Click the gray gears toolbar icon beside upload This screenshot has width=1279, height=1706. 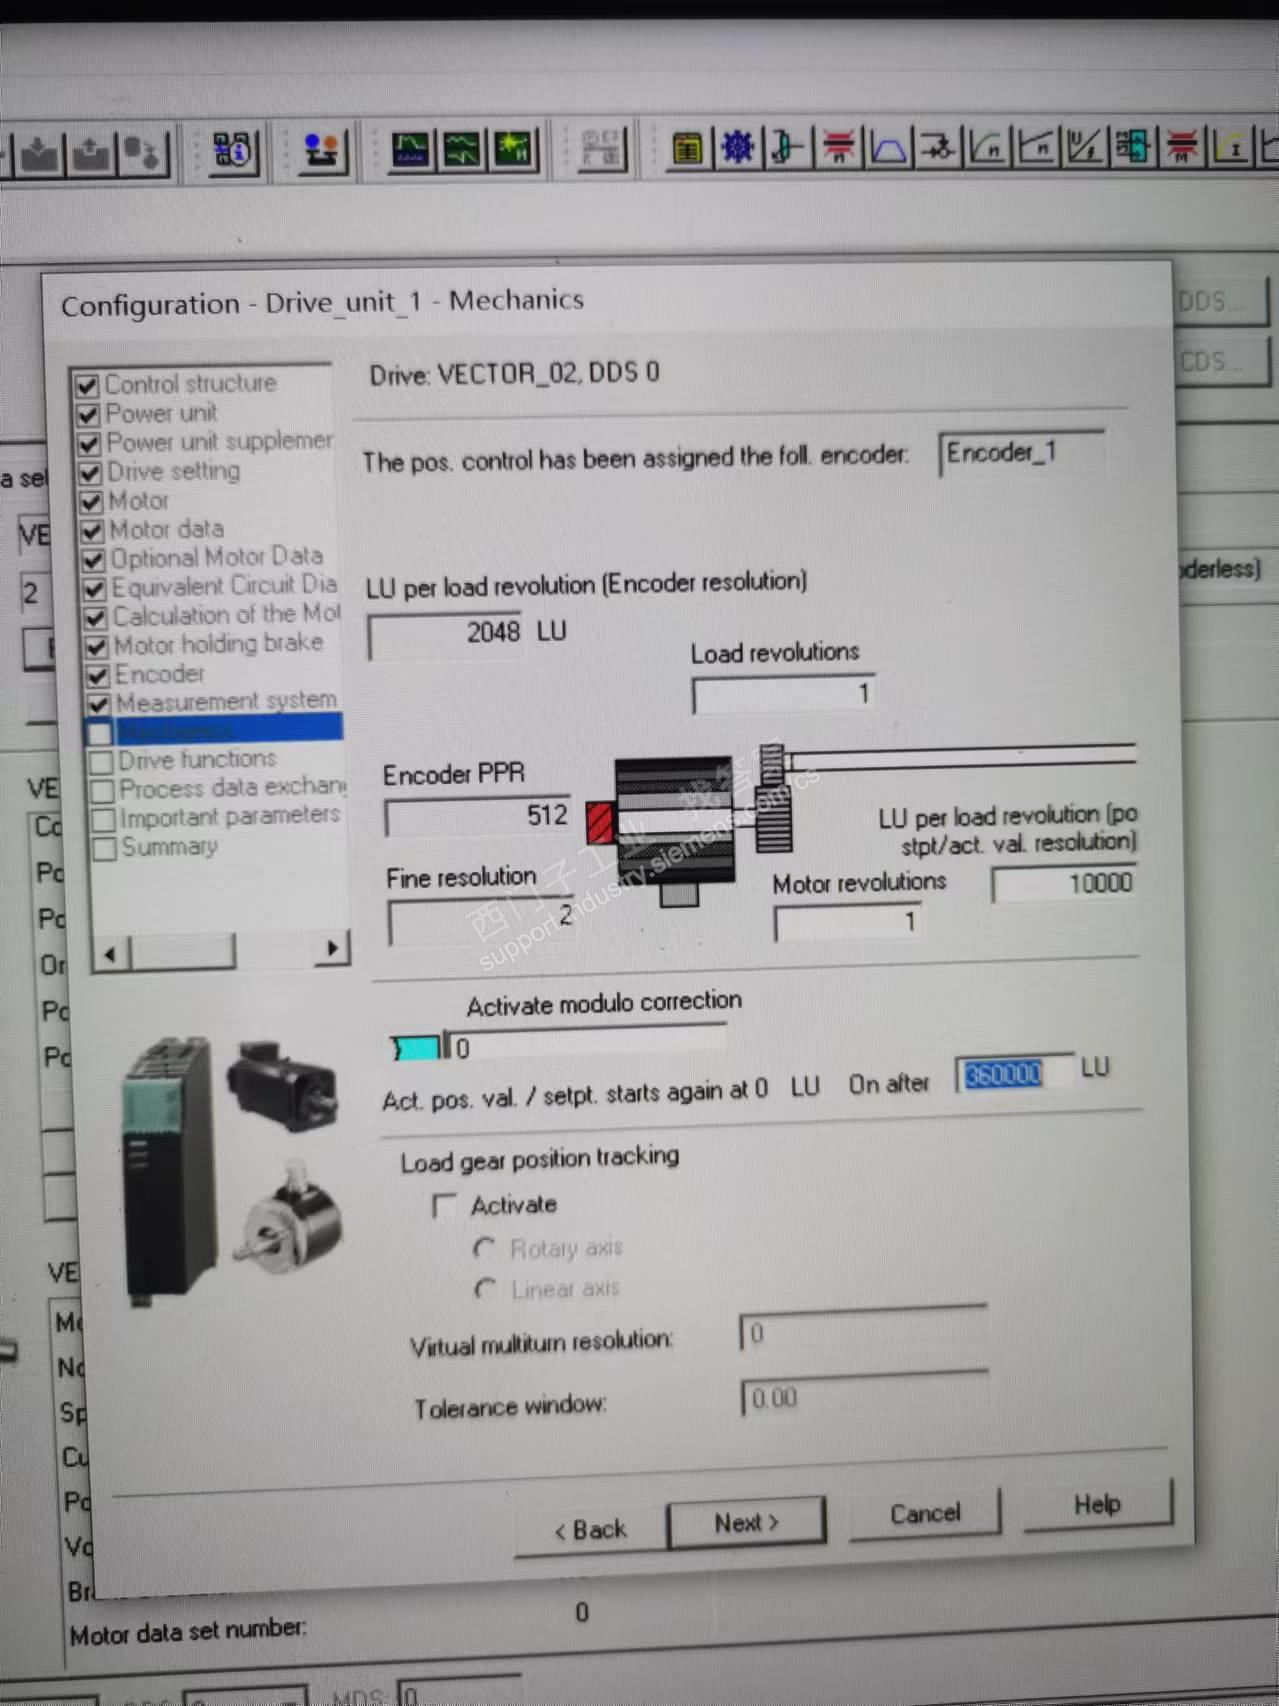click(x=142, y=154)
